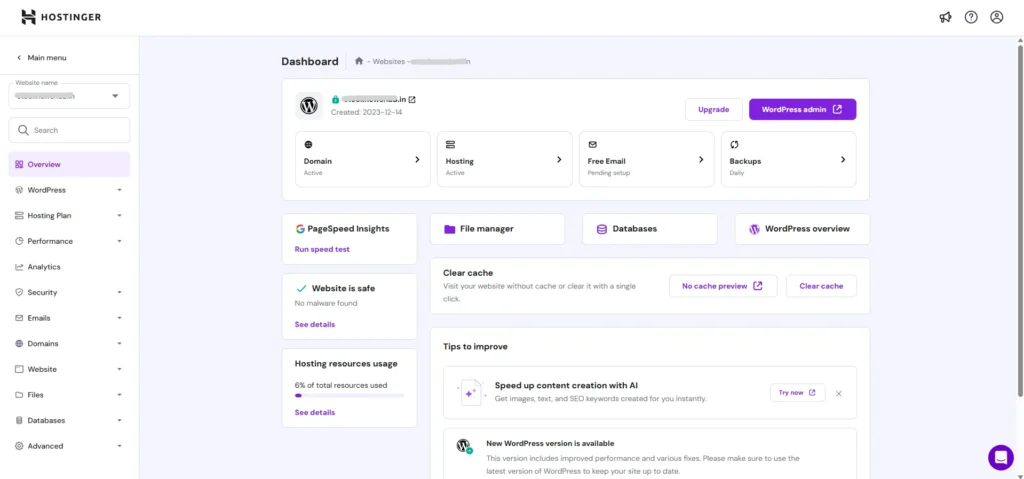
Task: Expand the WordPress sidebar section
Action: 120,190
